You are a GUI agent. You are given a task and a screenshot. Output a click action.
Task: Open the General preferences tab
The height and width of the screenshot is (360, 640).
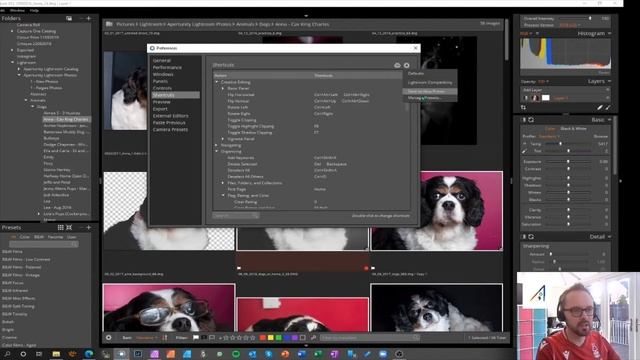[162, 60]
